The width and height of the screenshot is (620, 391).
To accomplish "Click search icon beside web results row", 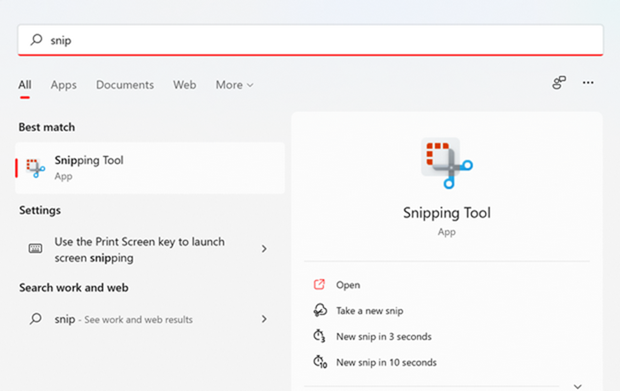I will [36, 319].
